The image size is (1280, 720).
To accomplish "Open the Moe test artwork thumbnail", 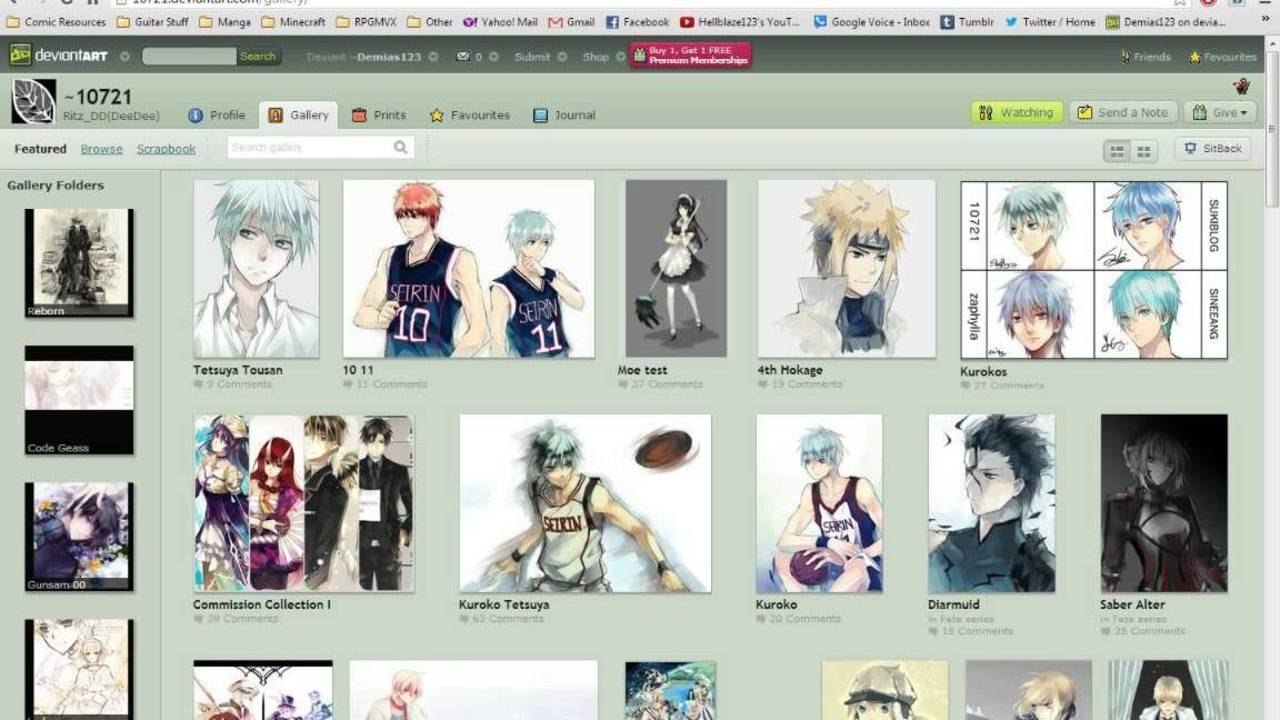I will tap(676, 268).
